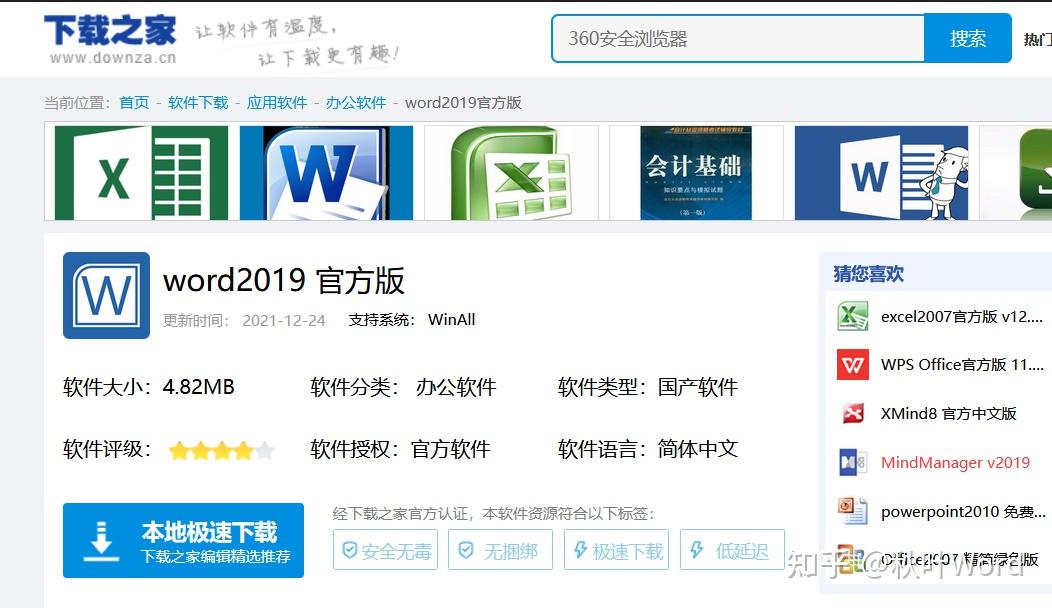Click the lightning icon on 极速下载 tag
This screenshot has height=608, width=1052.
(581, 550)
